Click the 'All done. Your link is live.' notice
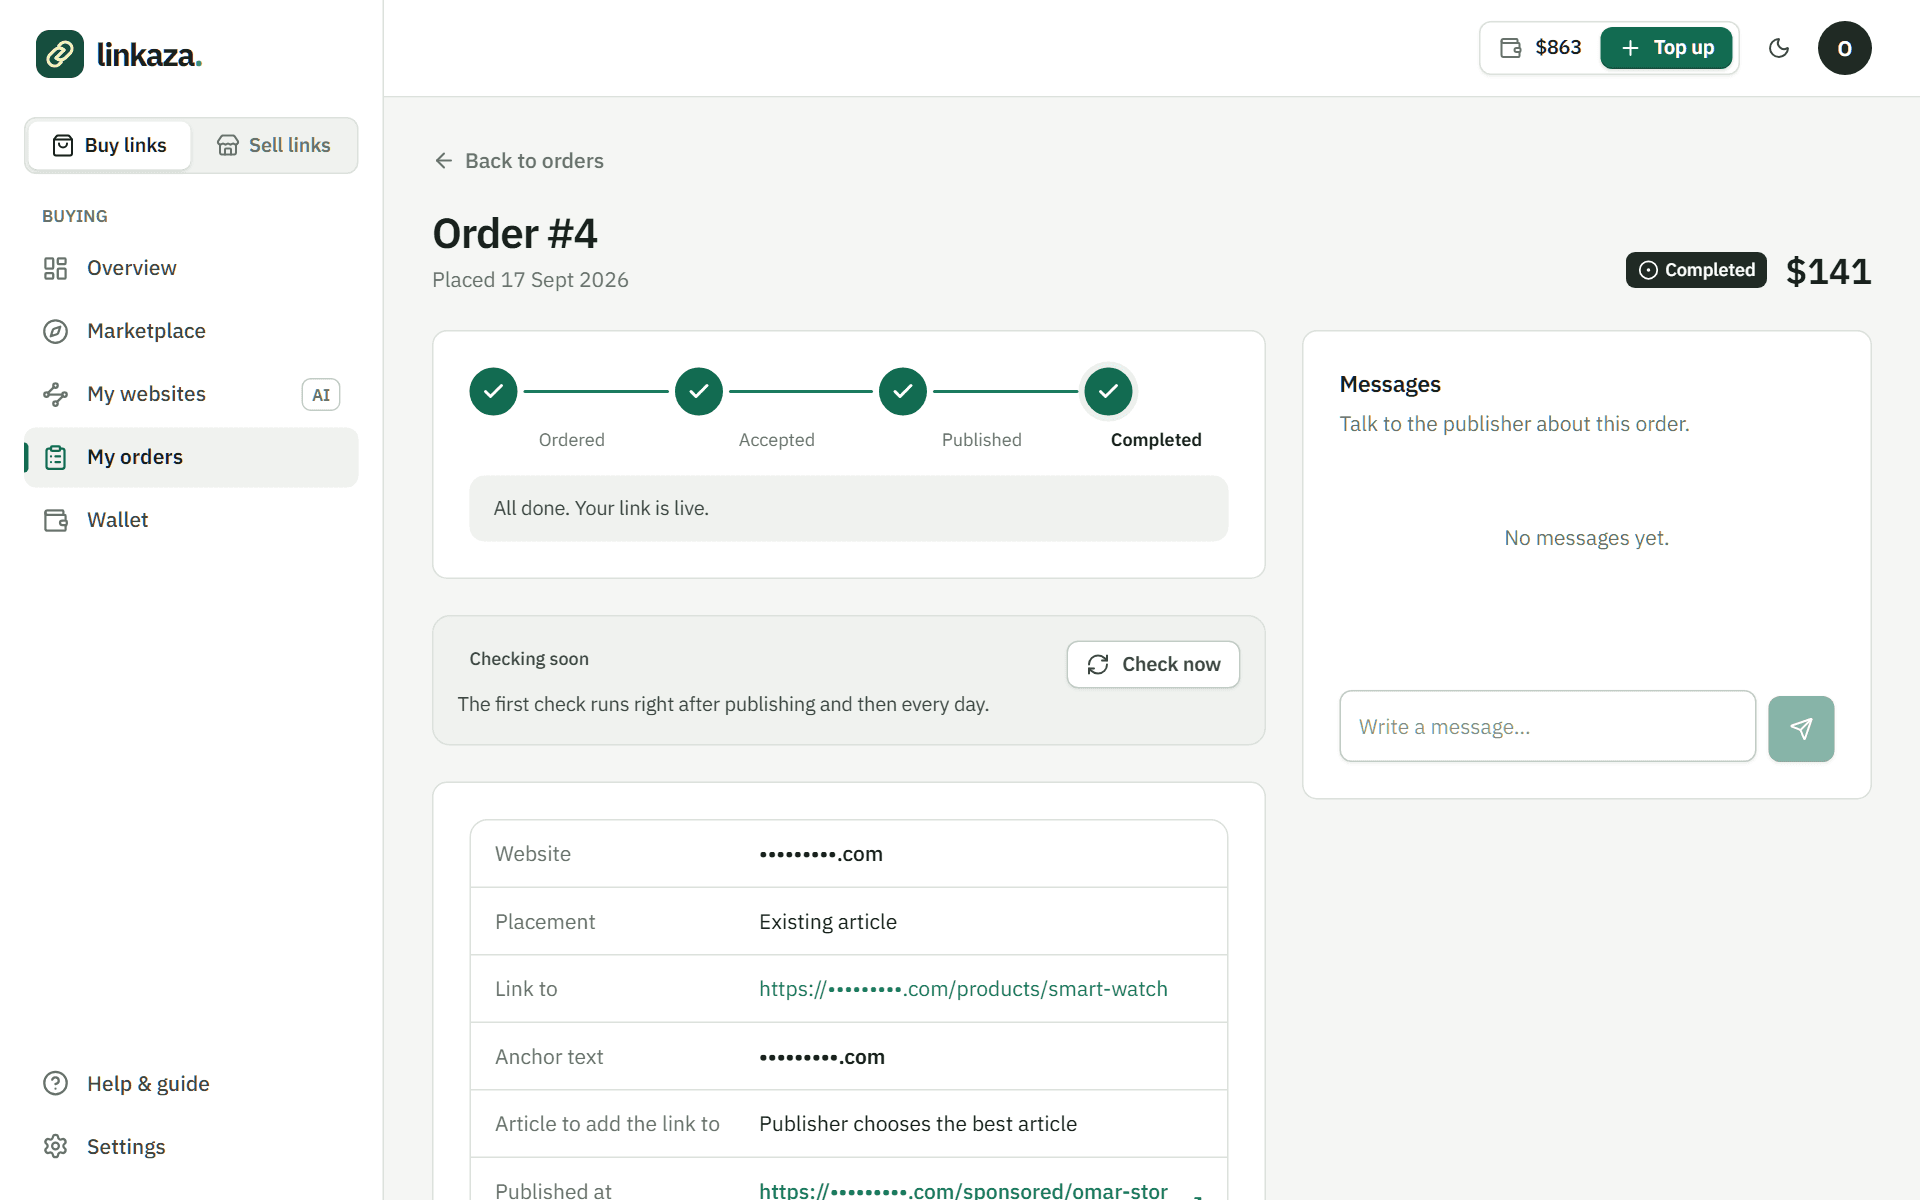The image size is (1920, 1200). [x=849, y=509]
